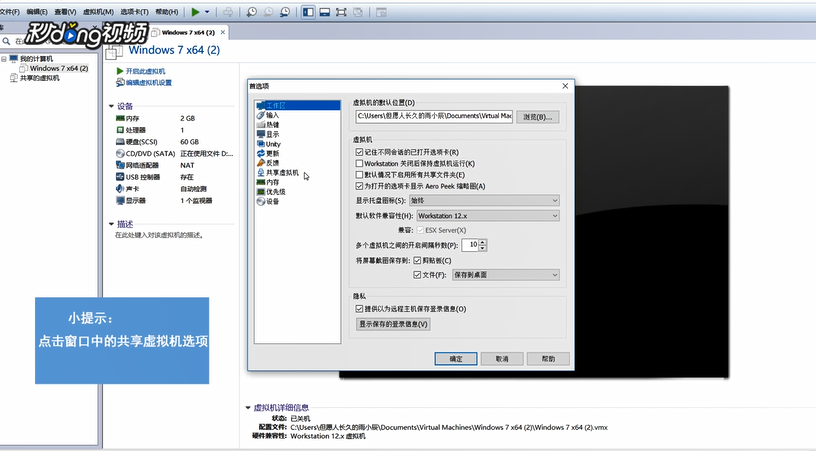Viewport: 816px width, 451px height.
Task: Click 显示保存的登录信息(V) button
Action: click(393, 324)
